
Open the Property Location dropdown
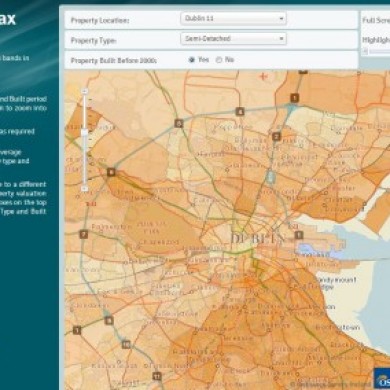click(x=233, y=19)
